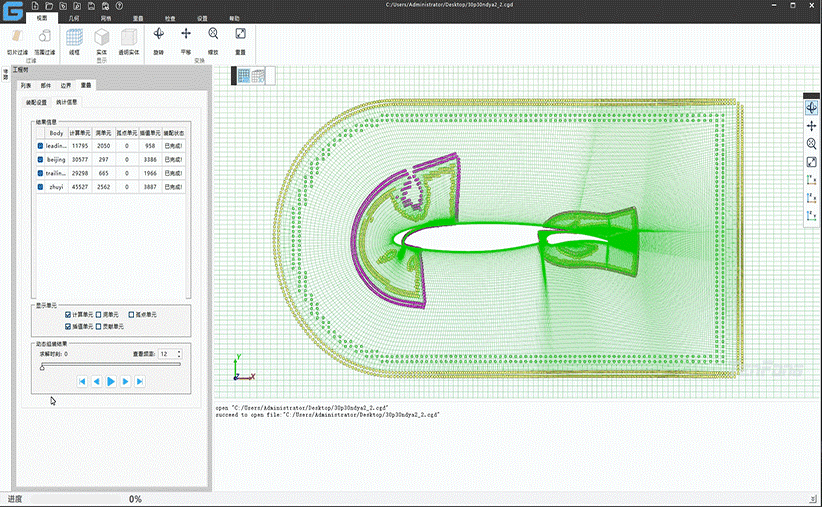Jump to first frame of animation
The width and height of the screenshot is (822, 507).
[82, 382]
